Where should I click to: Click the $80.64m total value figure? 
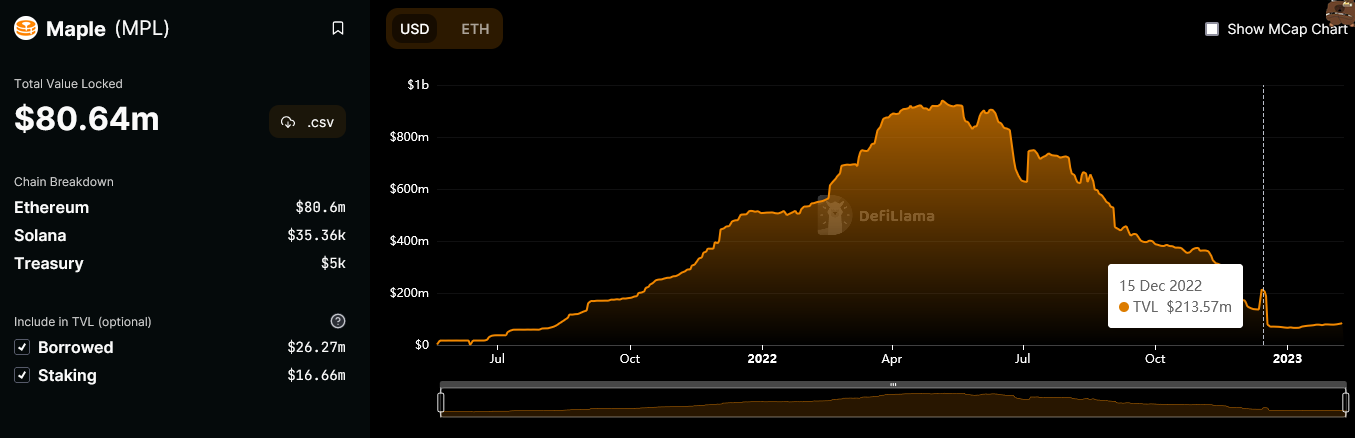coord(87,119)
